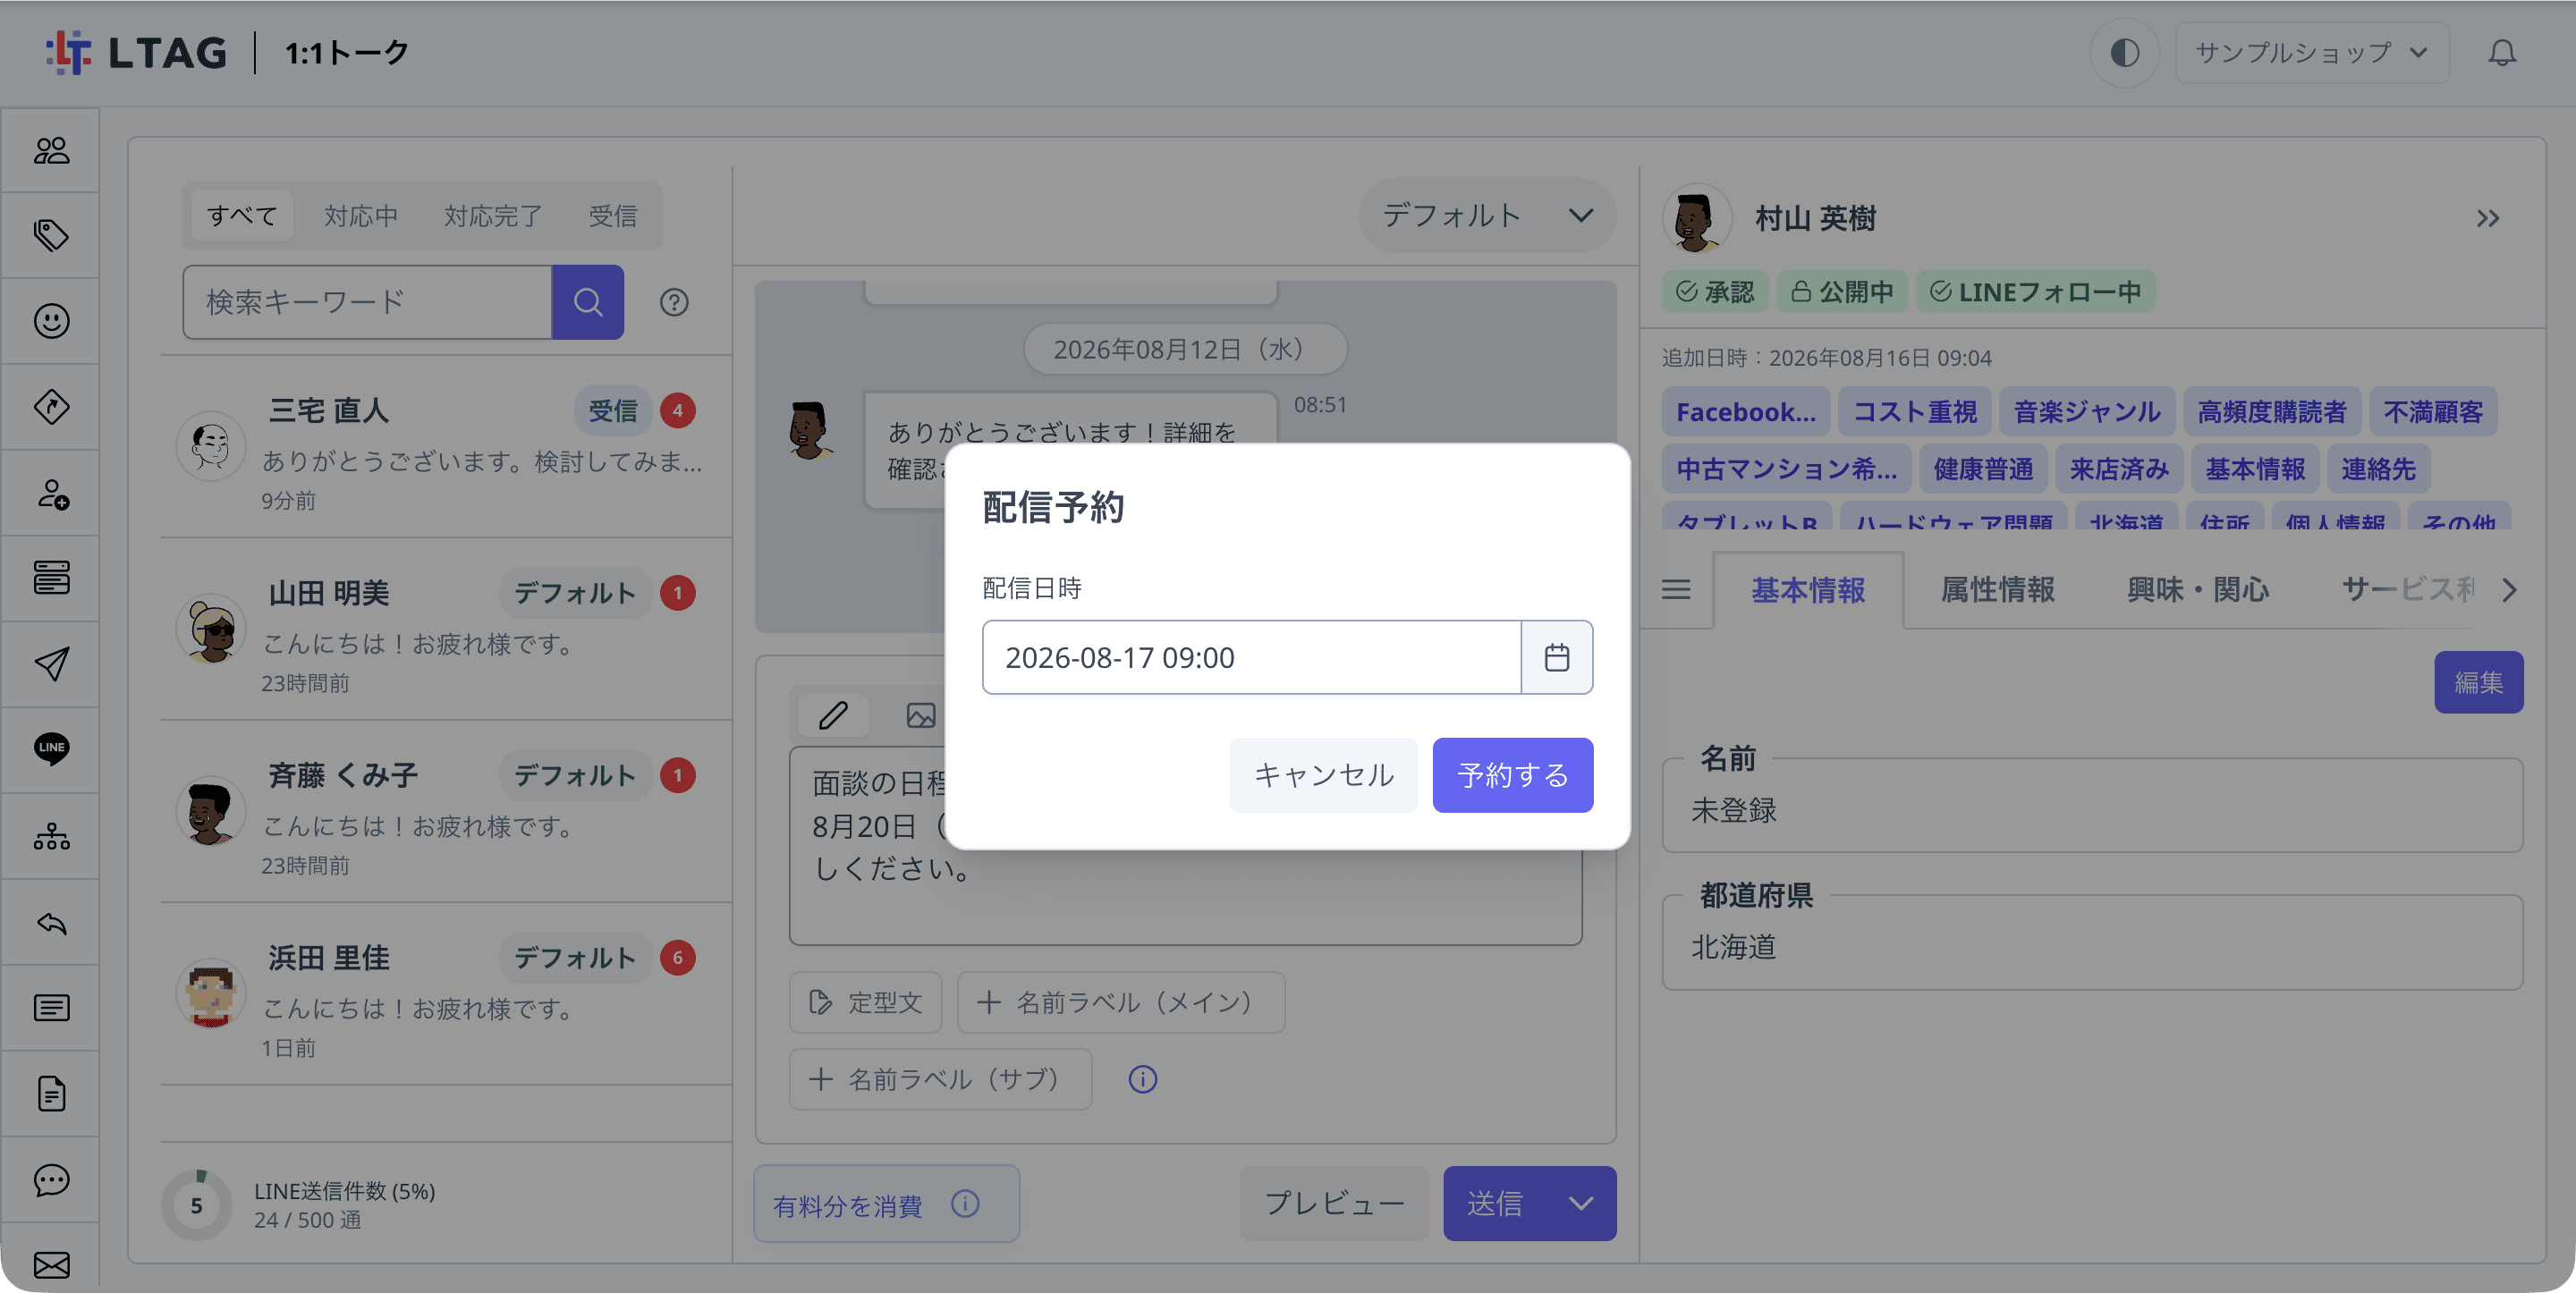
Task: Open the text lines form sidebar icon
Action: tap(51, 1008)
